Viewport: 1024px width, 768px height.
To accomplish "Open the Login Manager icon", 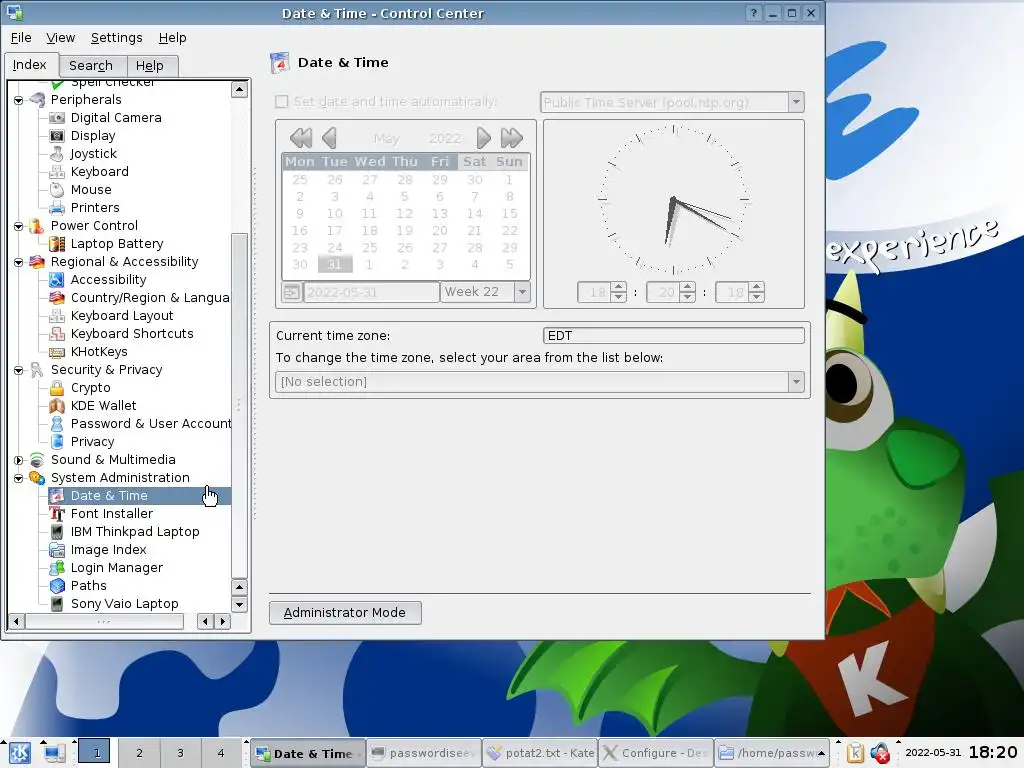I will tap(57, 568).
